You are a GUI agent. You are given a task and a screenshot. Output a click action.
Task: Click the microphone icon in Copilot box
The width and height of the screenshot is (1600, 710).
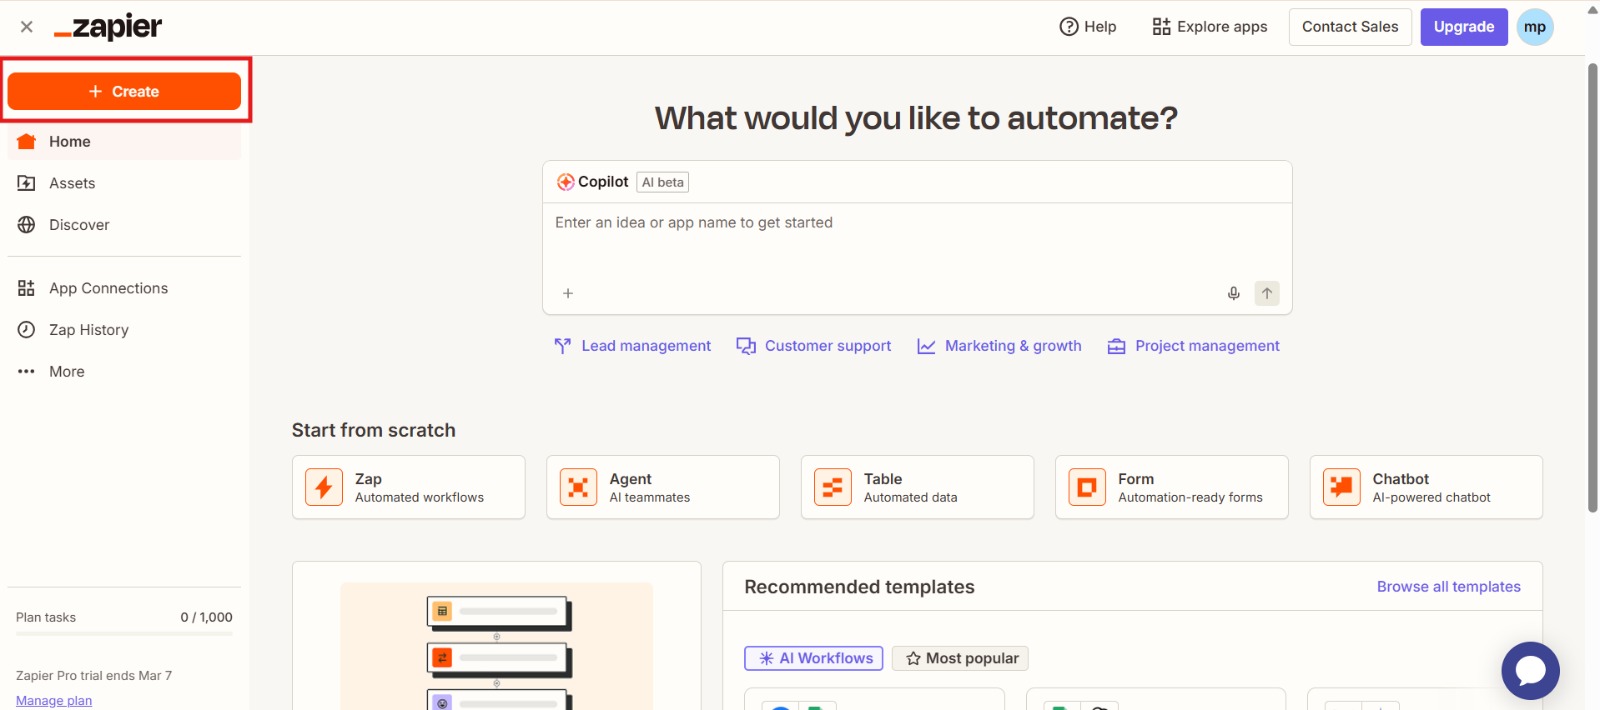tap(1233, 293)
